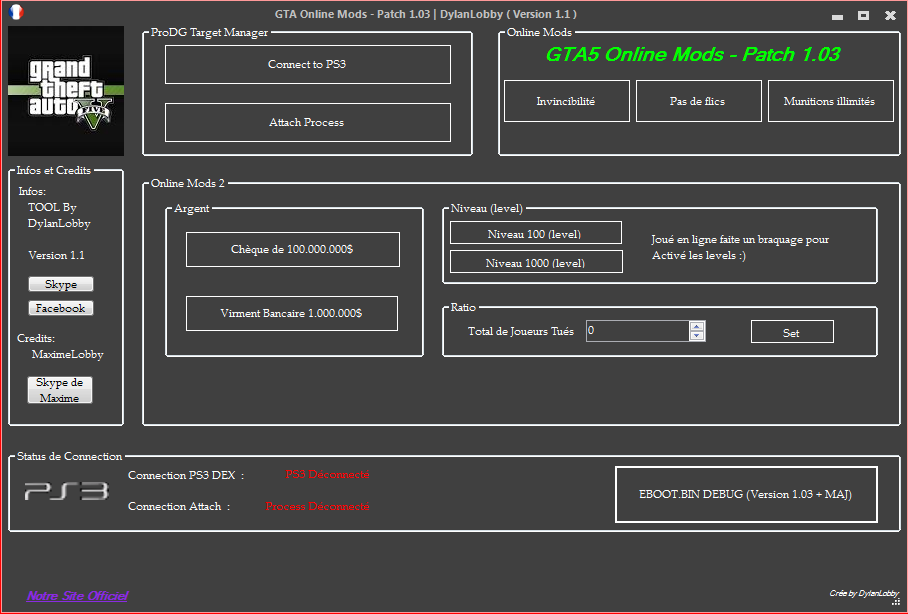Activate the Invincibilité mod
This screenshot has width=908, height=614.
click(x=566, y=101)
